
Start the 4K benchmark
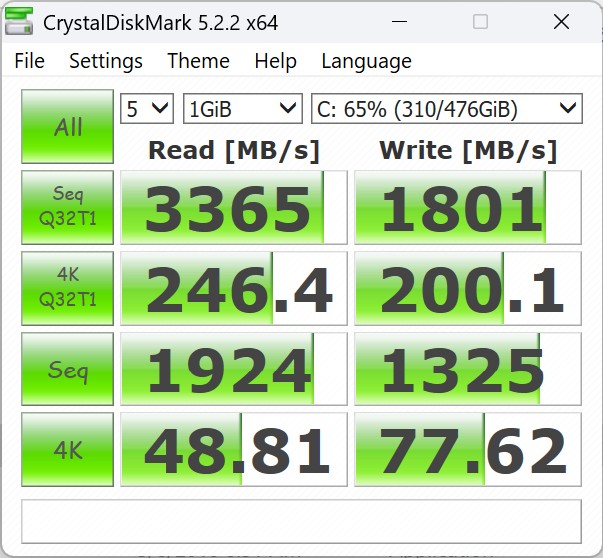pyautogui.click(x=68, y=450)
